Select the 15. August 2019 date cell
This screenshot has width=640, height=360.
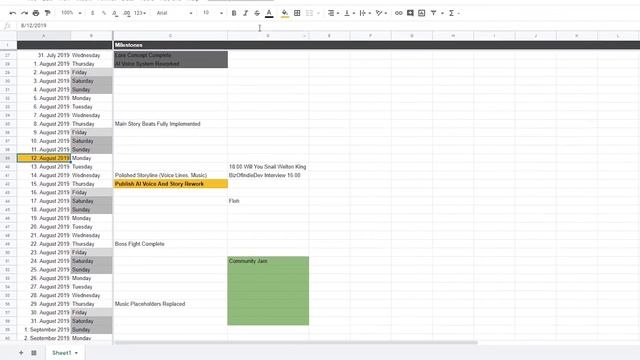(44, 184)
